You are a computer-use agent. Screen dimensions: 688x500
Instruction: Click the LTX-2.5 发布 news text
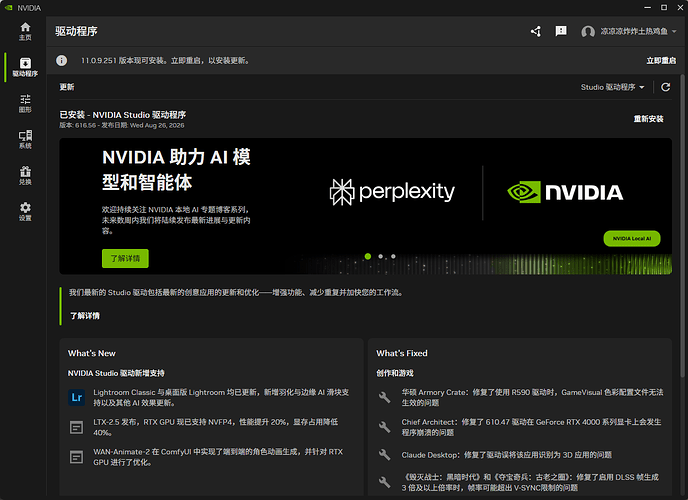click(216, 427)
